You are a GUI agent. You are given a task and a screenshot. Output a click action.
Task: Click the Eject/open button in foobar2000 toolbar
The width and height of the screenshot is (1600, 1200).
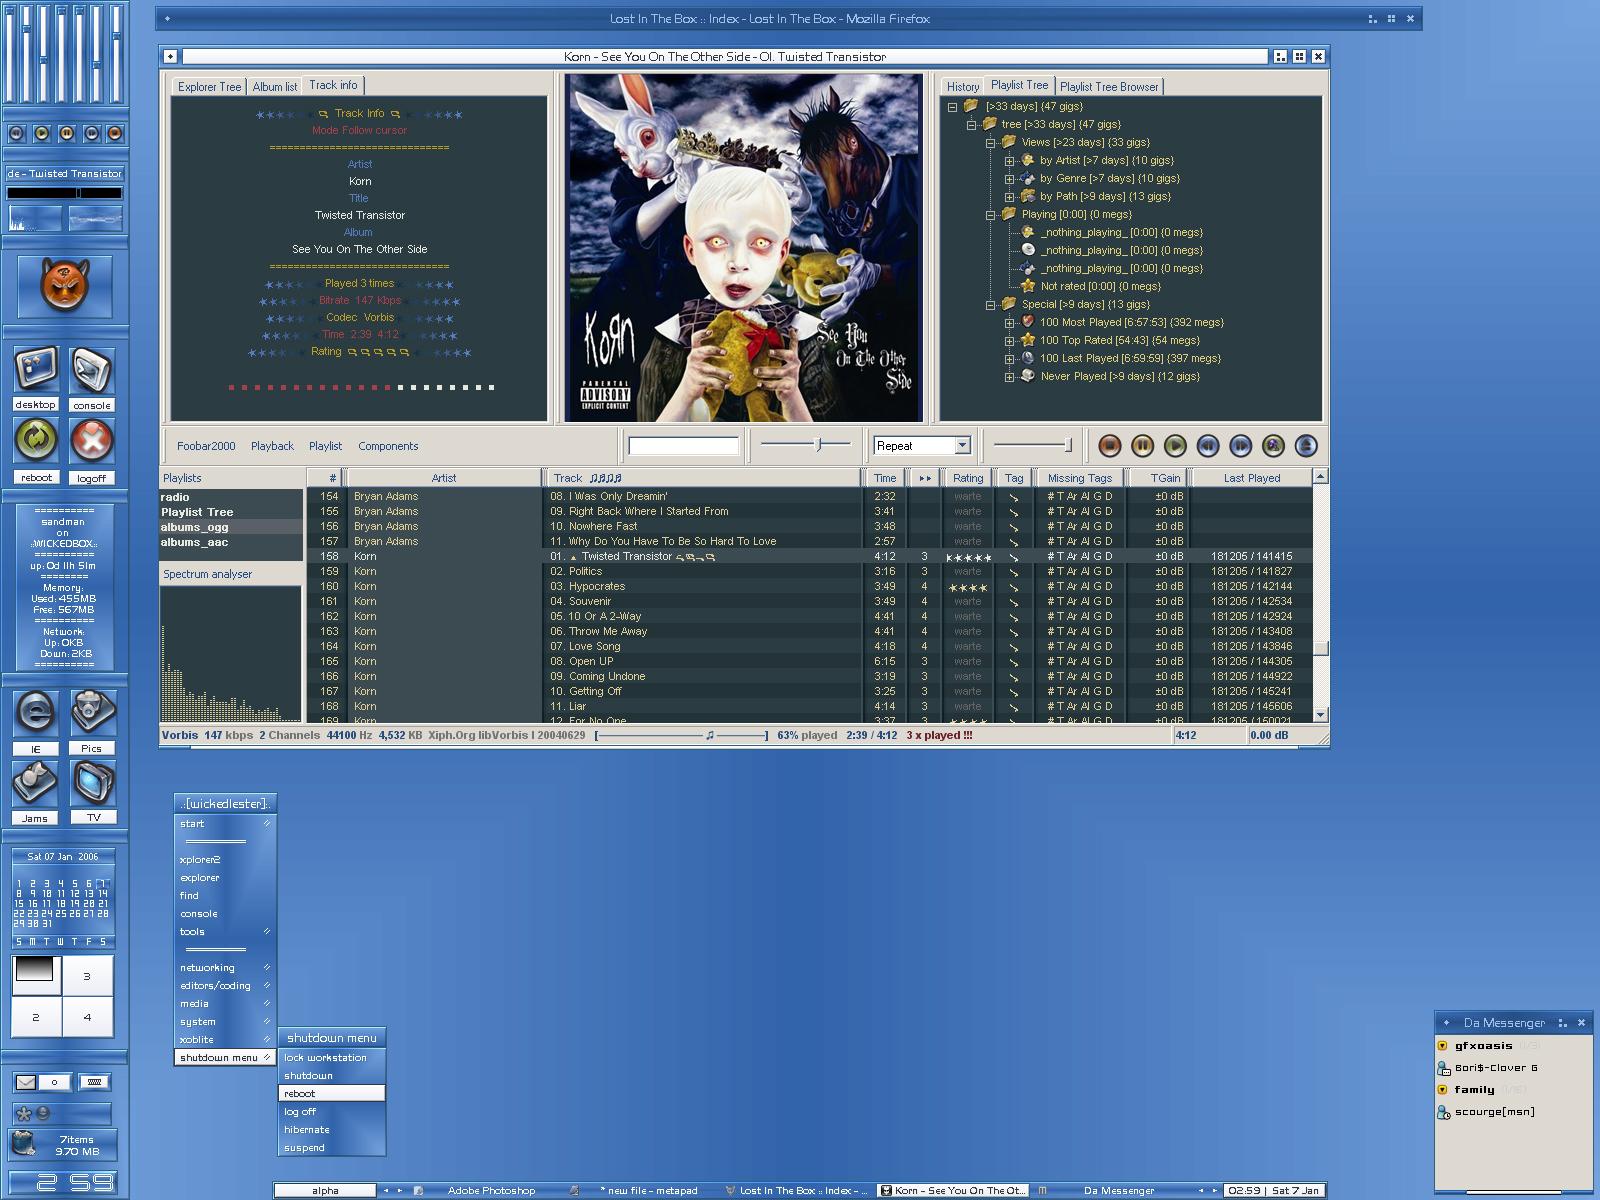click(x=1306, y=446)
